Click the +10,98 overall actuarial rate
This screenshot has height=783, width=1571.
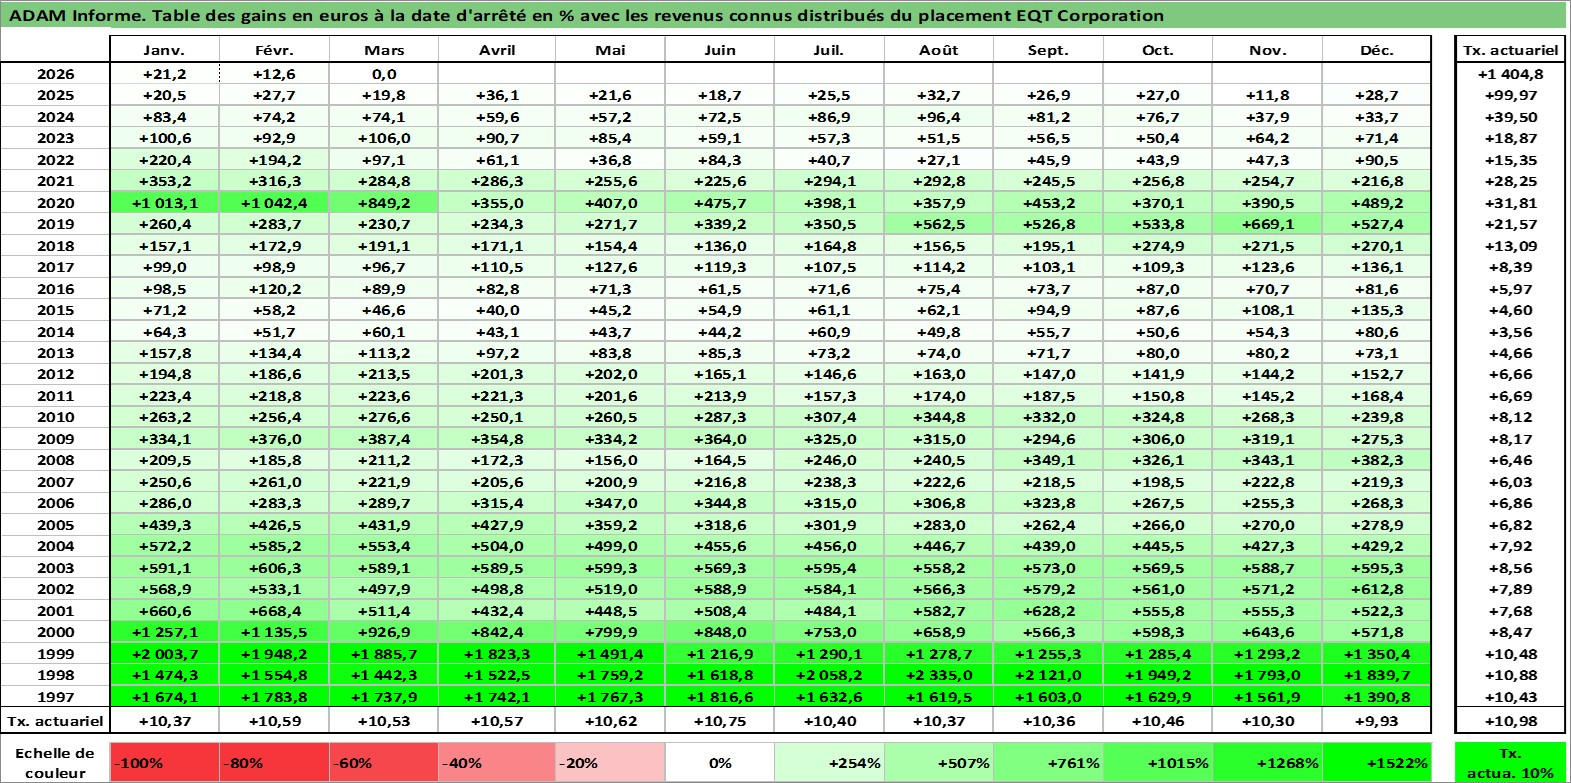point(1510,721)
